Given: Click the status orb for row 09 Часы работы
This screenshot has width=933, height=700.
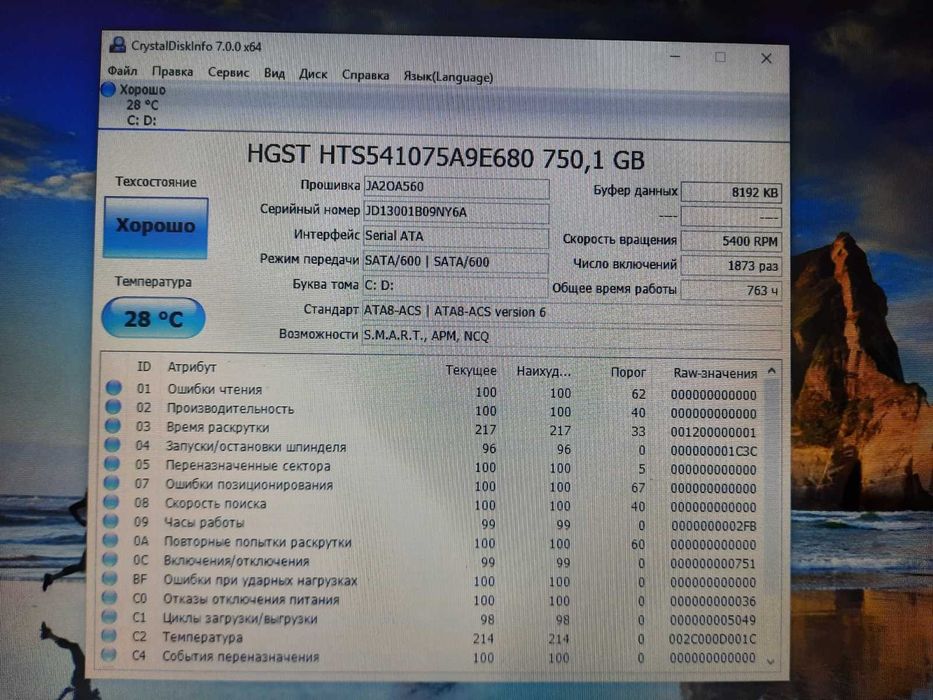Looking at the screenshot, I should pyautogui.click(x=110, y=521).
